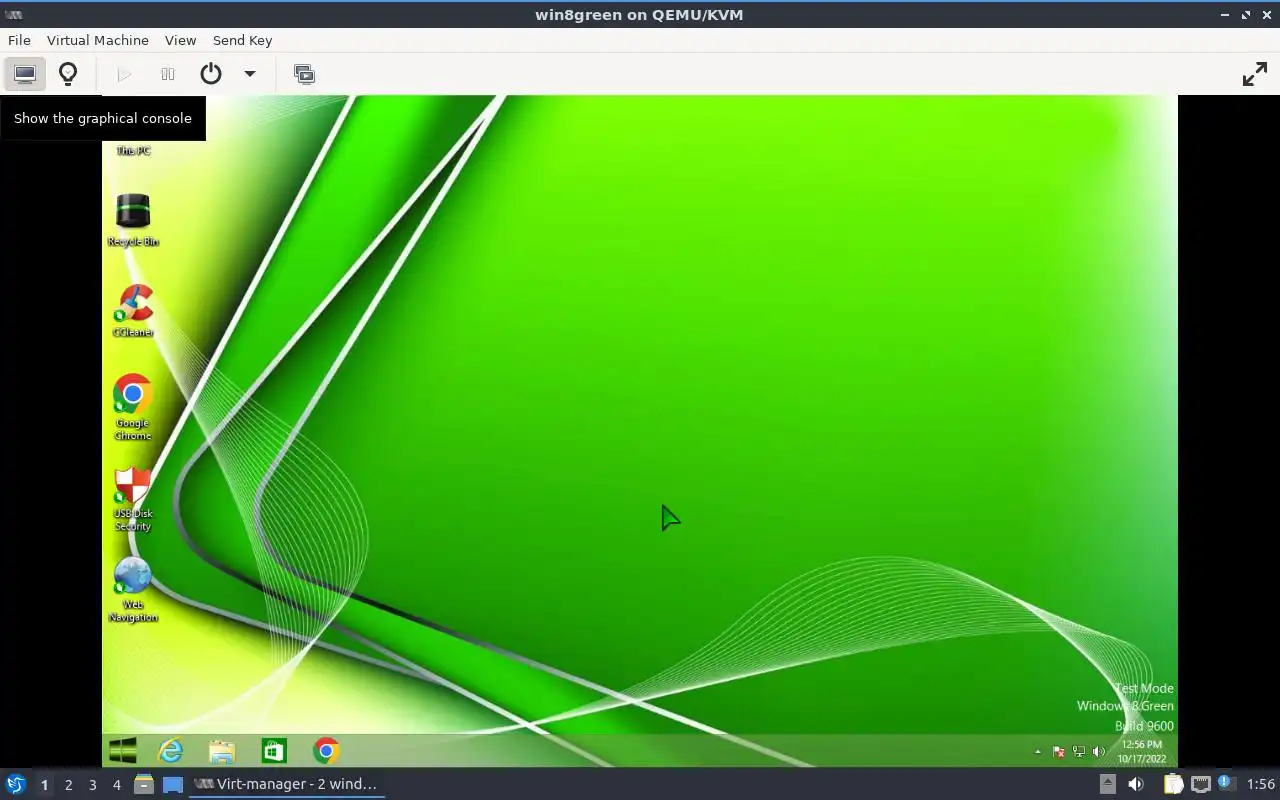This screenshot has height=800, width=1280.
Task: Select the Google Chrome desktop shortcut
Action: (133, 407)
